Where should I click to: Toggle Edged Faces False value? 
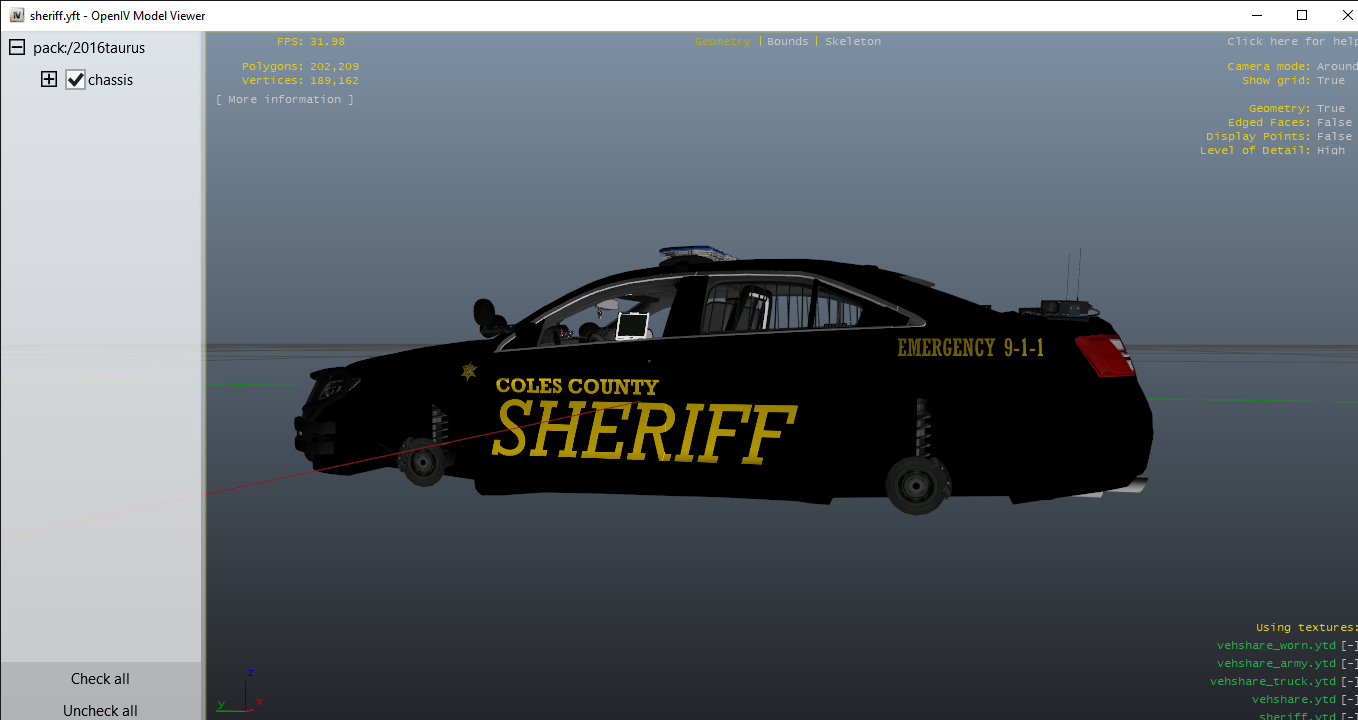(1334, 123)
